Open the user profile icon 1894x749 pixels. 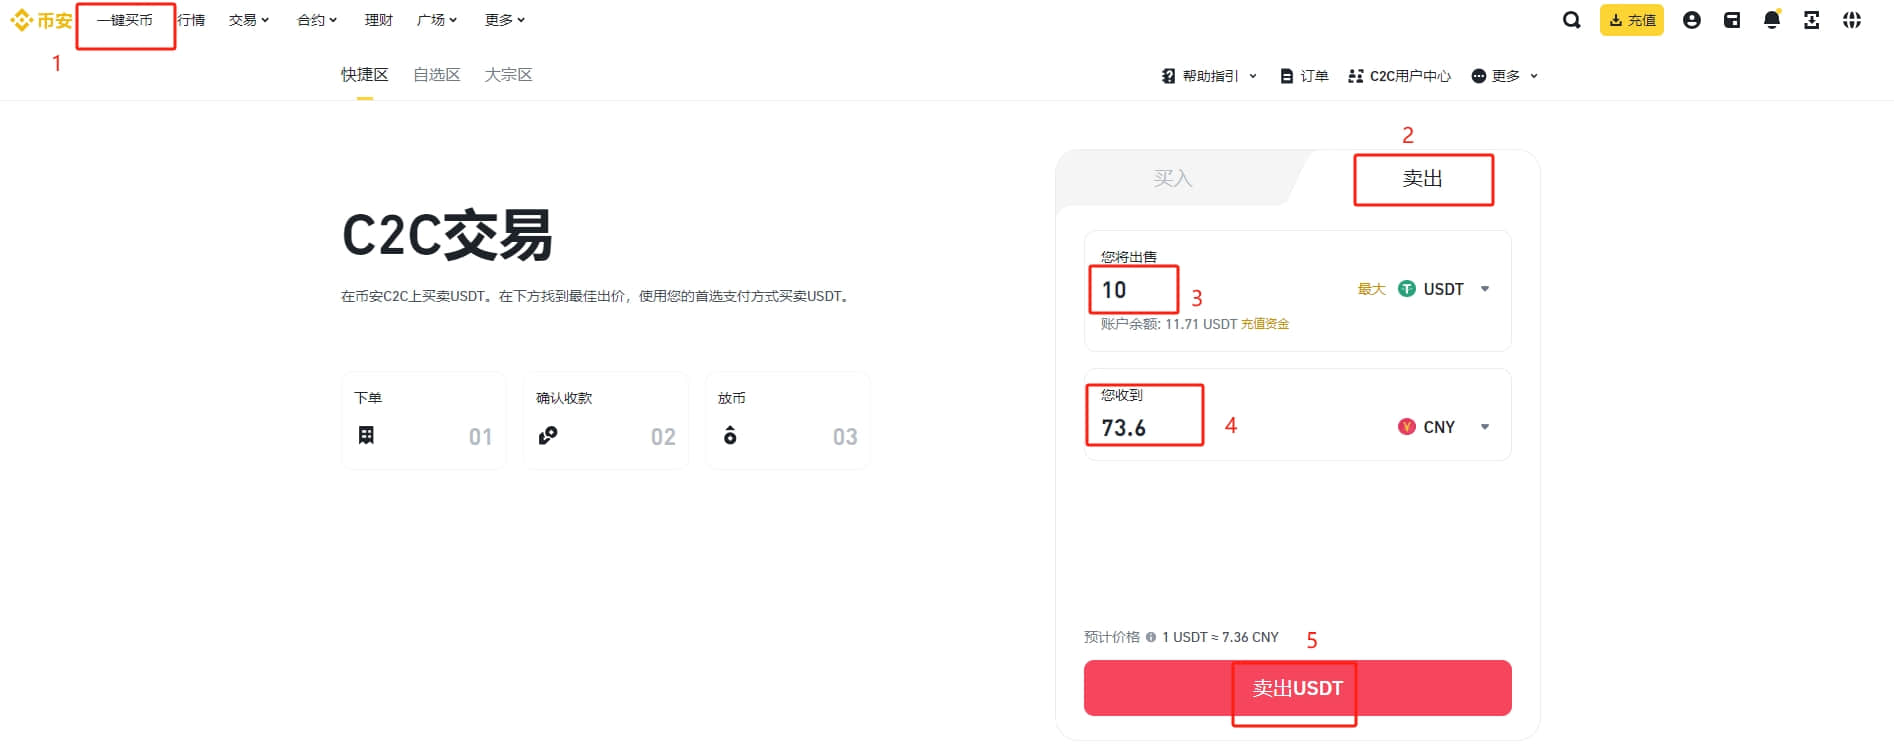click(x=1692, y=20)
